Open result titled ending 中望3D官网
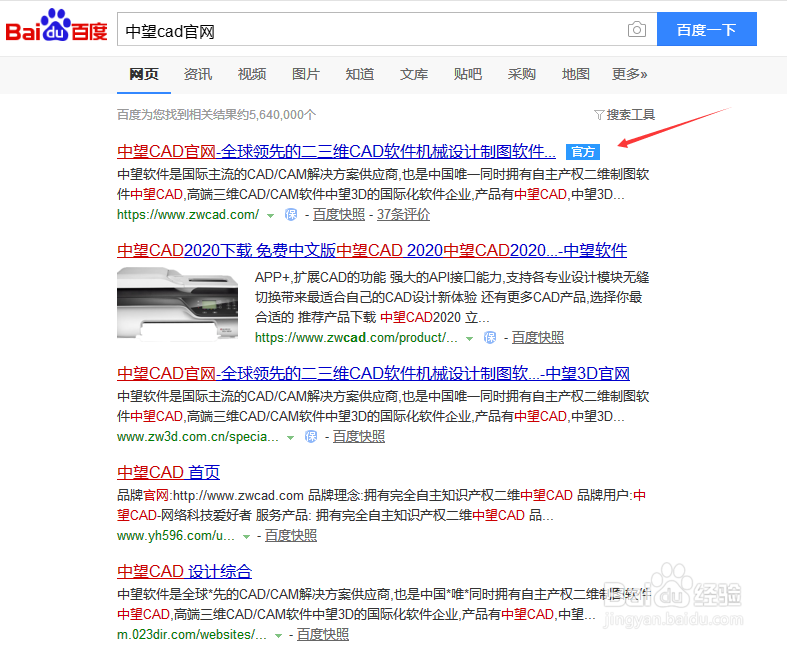The width and height of the screenshot is (787, 647). tap(373, 373)
